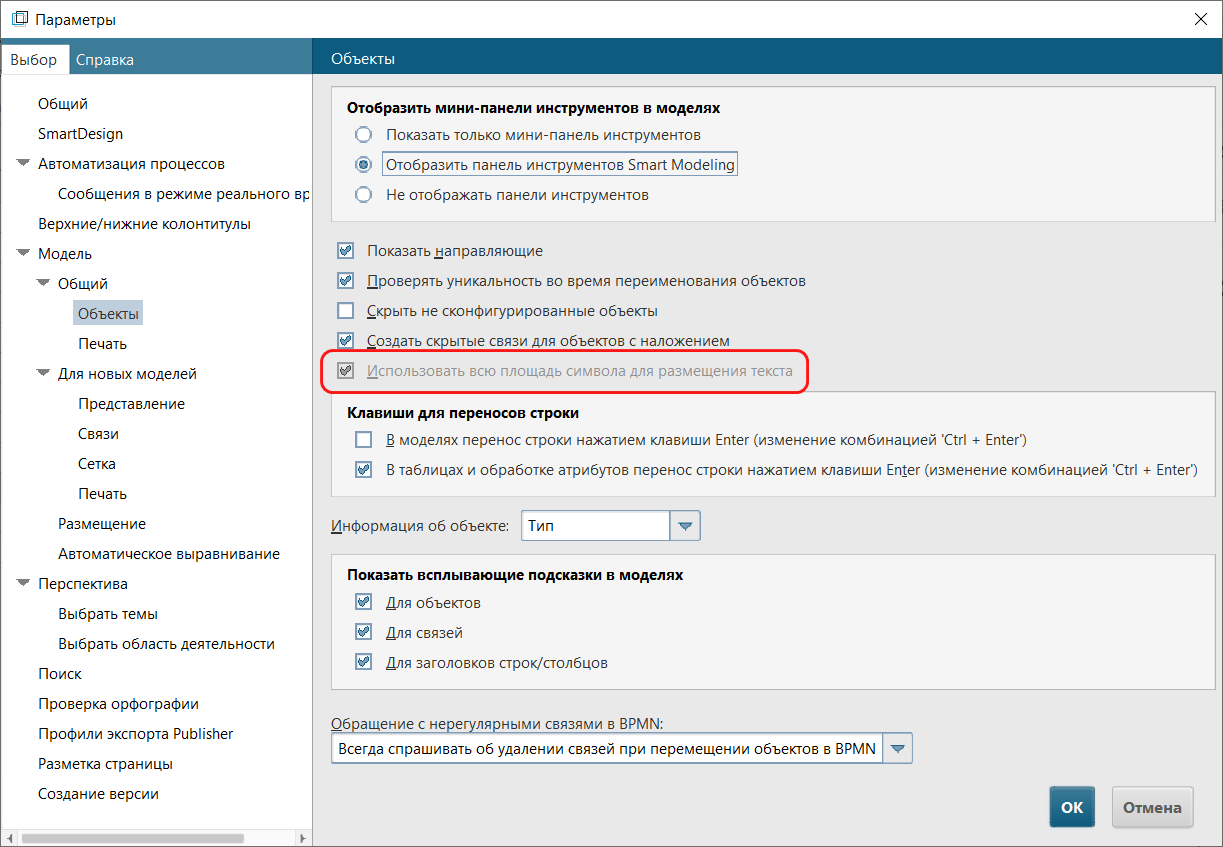Select 'Показать только мини-панель инструментов' radio button
This screenshot has height=847, width=1223.
364,134
